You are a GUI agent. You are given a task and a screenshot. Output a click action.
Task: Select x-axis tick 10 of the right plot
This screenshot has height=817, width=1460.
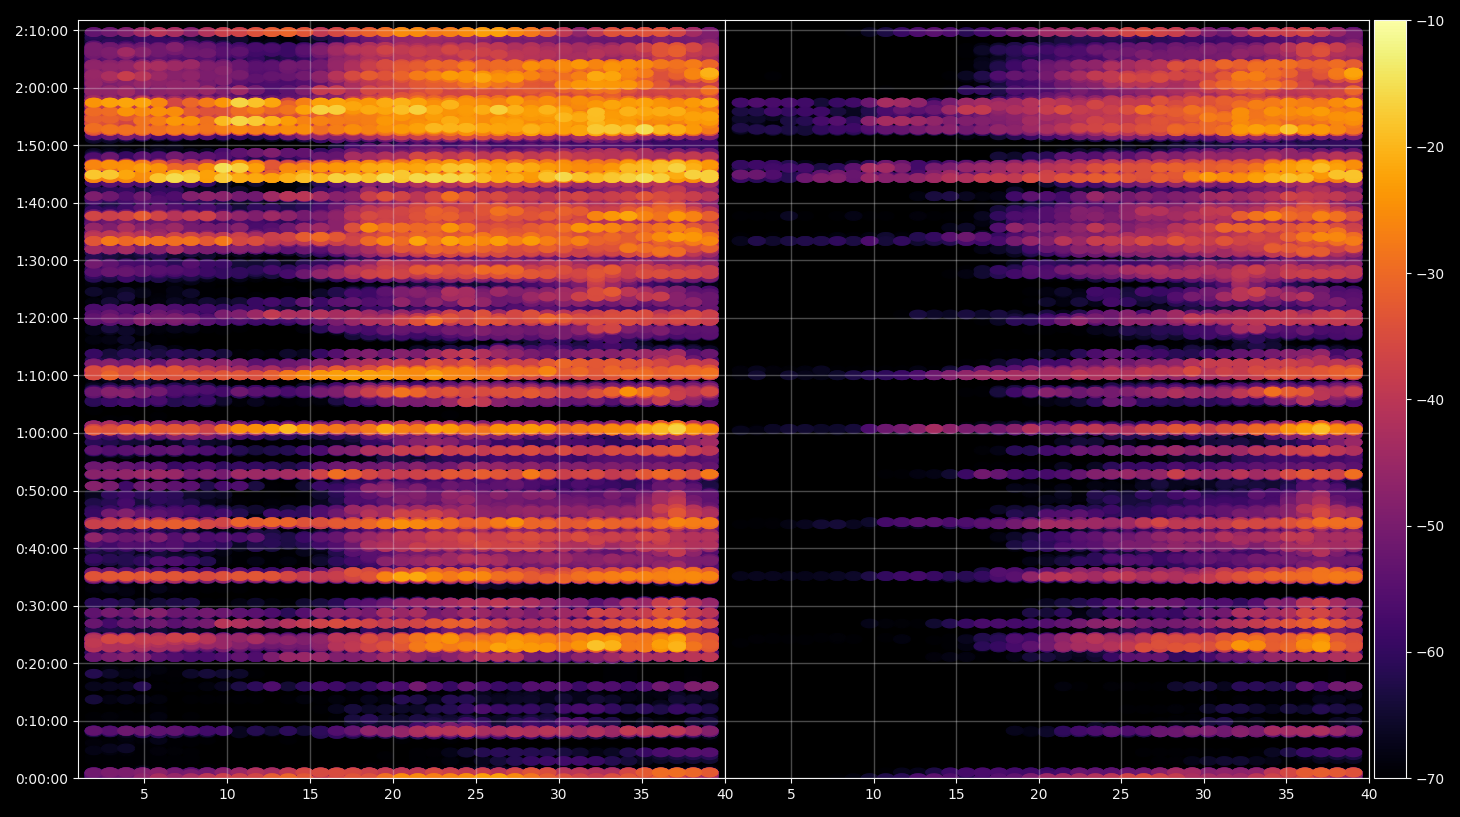[873, 795]
